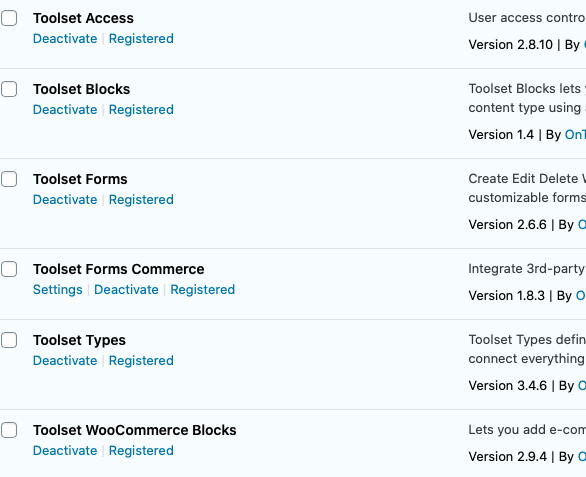Image resolution: width=586 pixels, height=477 pixels.
Task: Deactivate the Toolset Forms plugin
Action: (x=65, y=200)
